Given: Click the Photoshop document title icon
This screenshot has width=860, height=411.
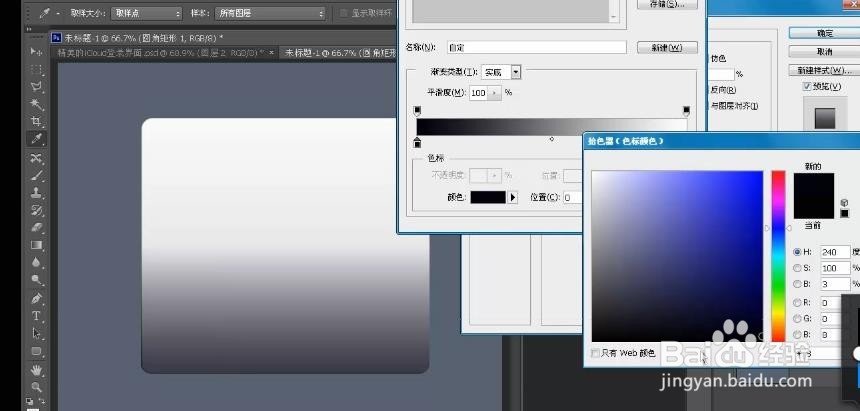Looking at the screenshot, I should pos(56,37).
